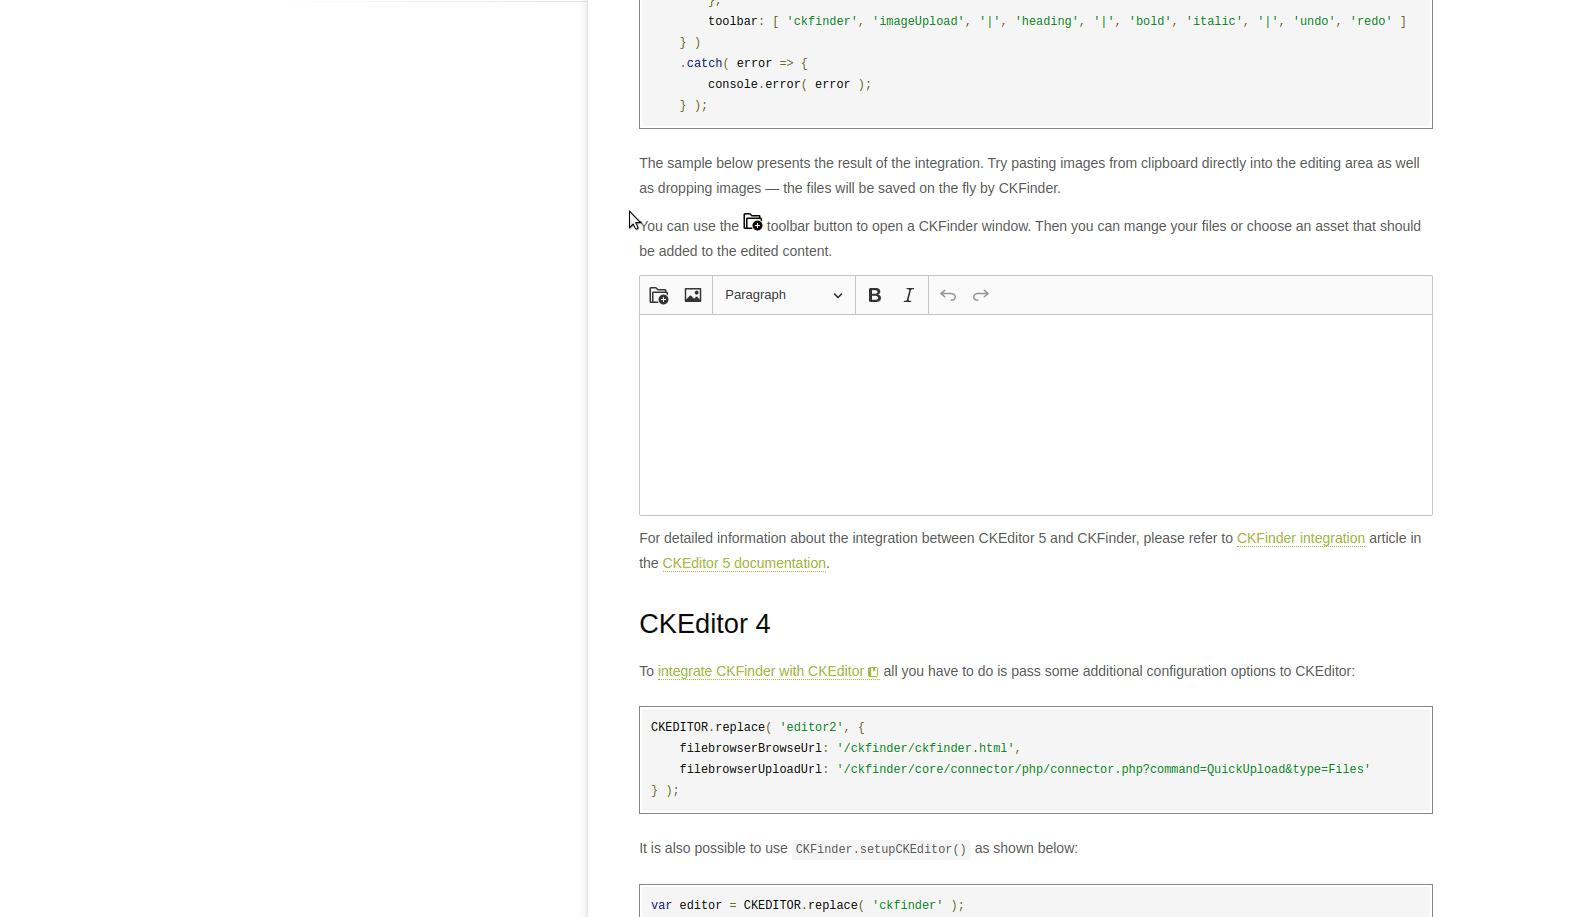Screen dimensions: 1586x917
Task: Open the Paragraph heading dropdown
Action: (x=784, y=295)
